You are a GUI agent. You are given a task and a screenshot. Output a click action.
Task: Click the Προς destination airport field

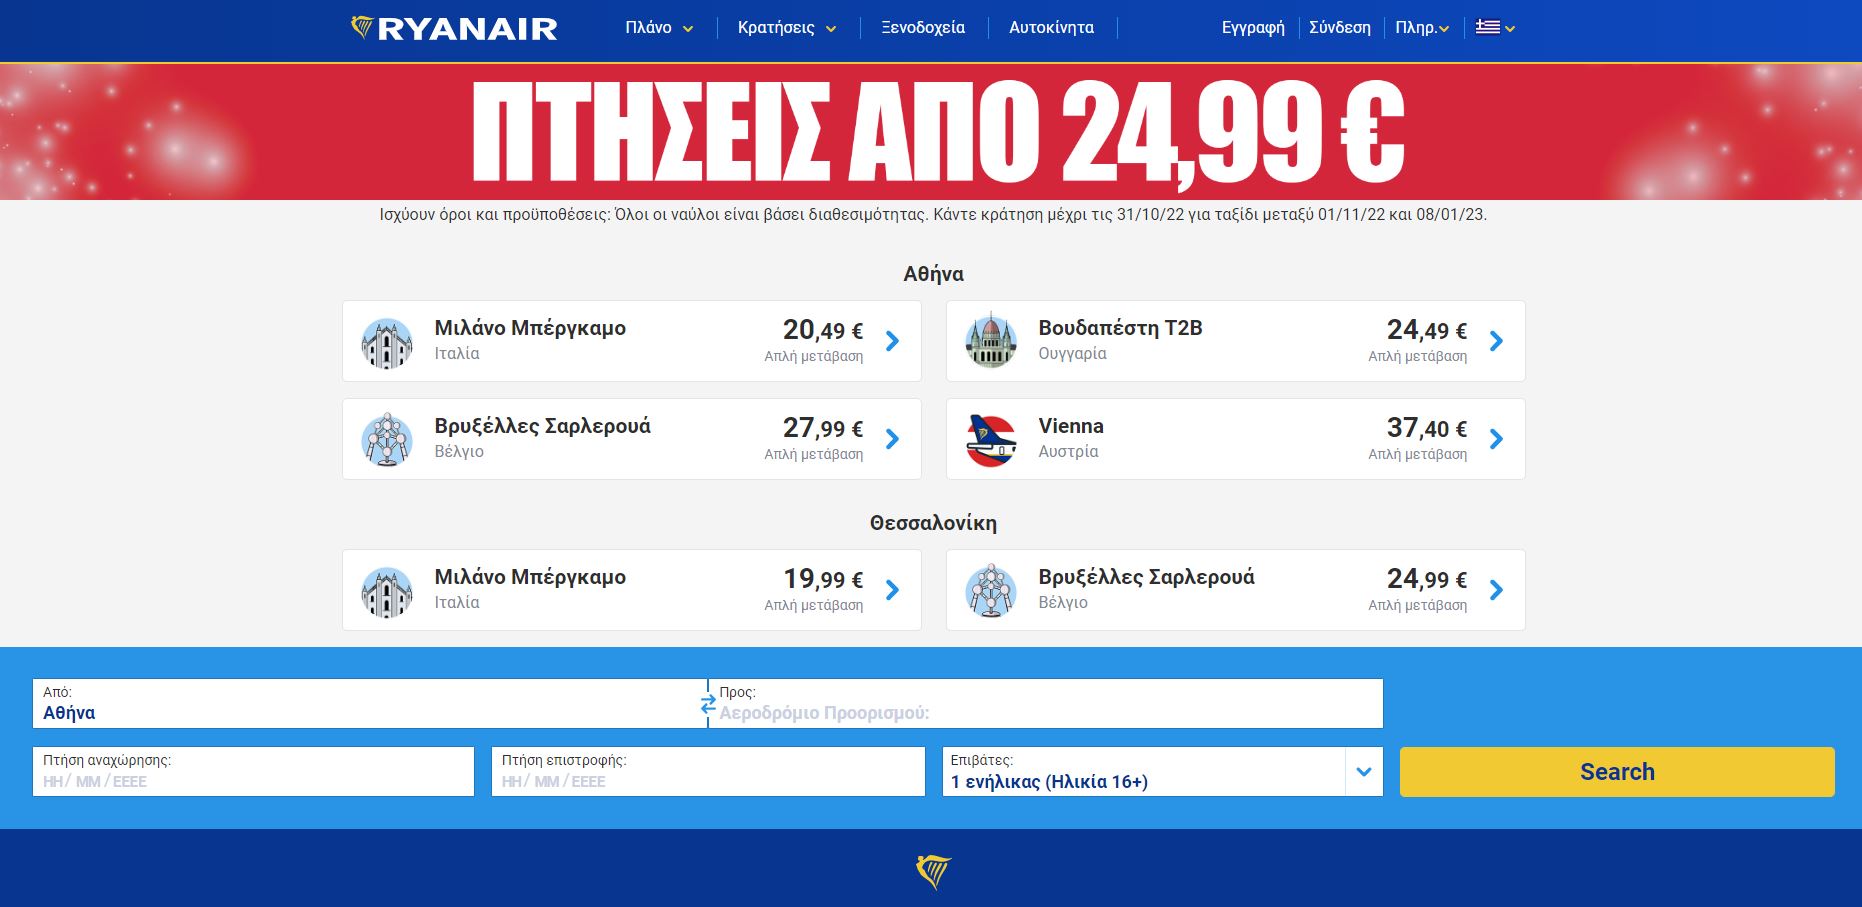(x=1046, y=703)
